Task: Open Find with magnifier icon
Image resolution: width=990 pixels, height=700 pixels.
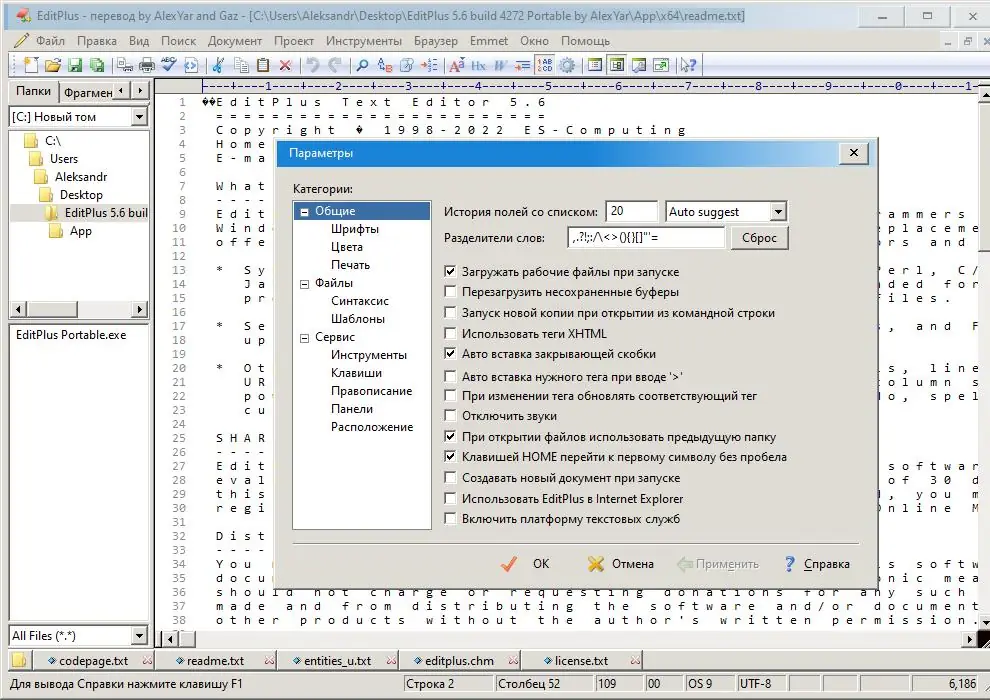Action: pyautogui.click(x=362, y=65)
